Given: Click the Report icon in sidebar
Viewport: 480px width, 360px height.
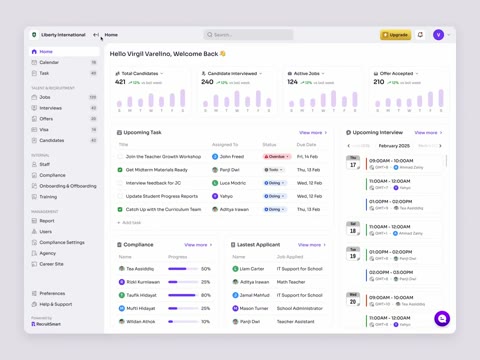Looking at the screenshot, I should (x=34, y=221).
